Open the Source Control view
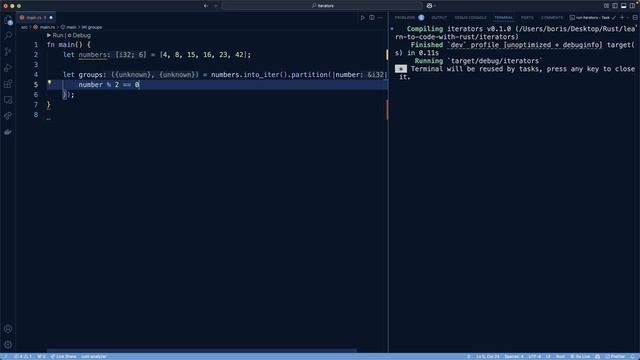The width and height of the screenshot is (640, 360). [8, 52]
